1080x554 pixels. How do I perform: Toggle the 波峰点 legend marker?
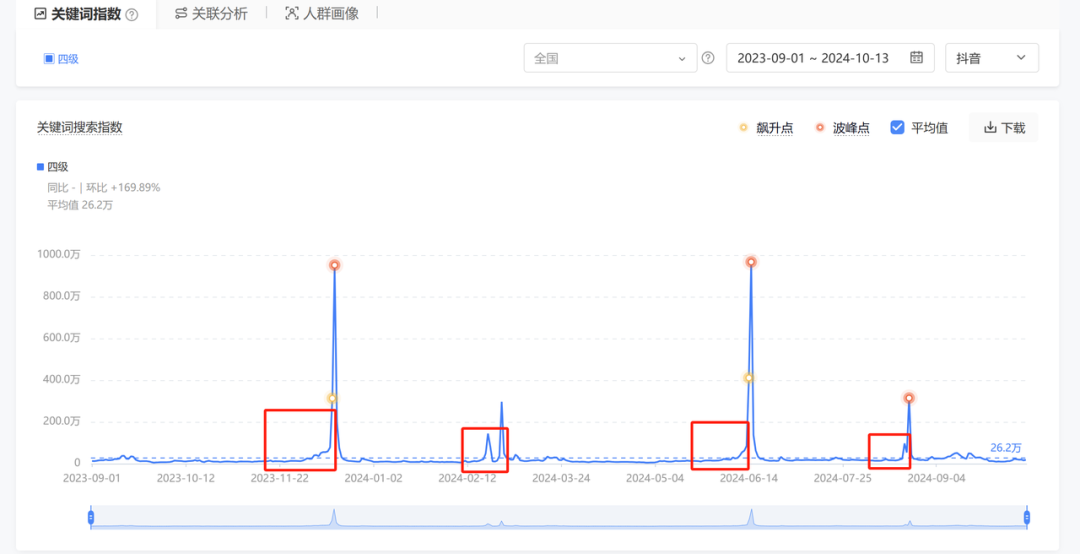click(819, 128)
